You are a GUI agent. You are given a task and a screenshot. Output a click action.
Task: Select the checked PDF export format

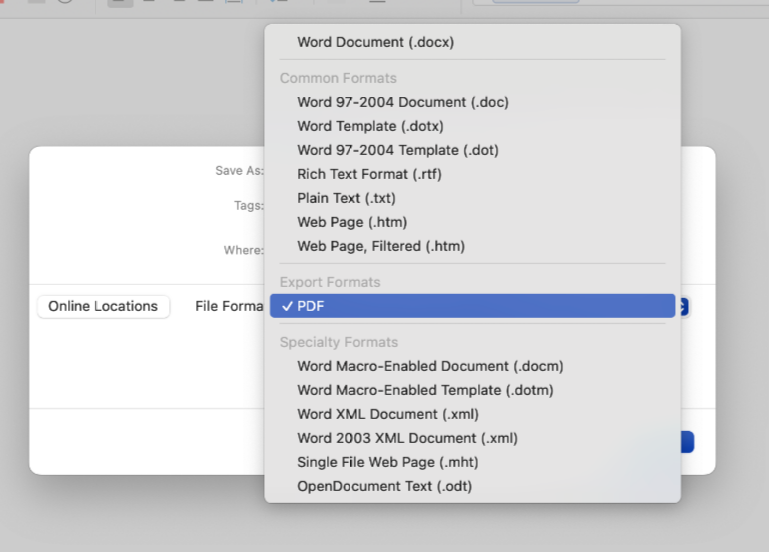472,306
